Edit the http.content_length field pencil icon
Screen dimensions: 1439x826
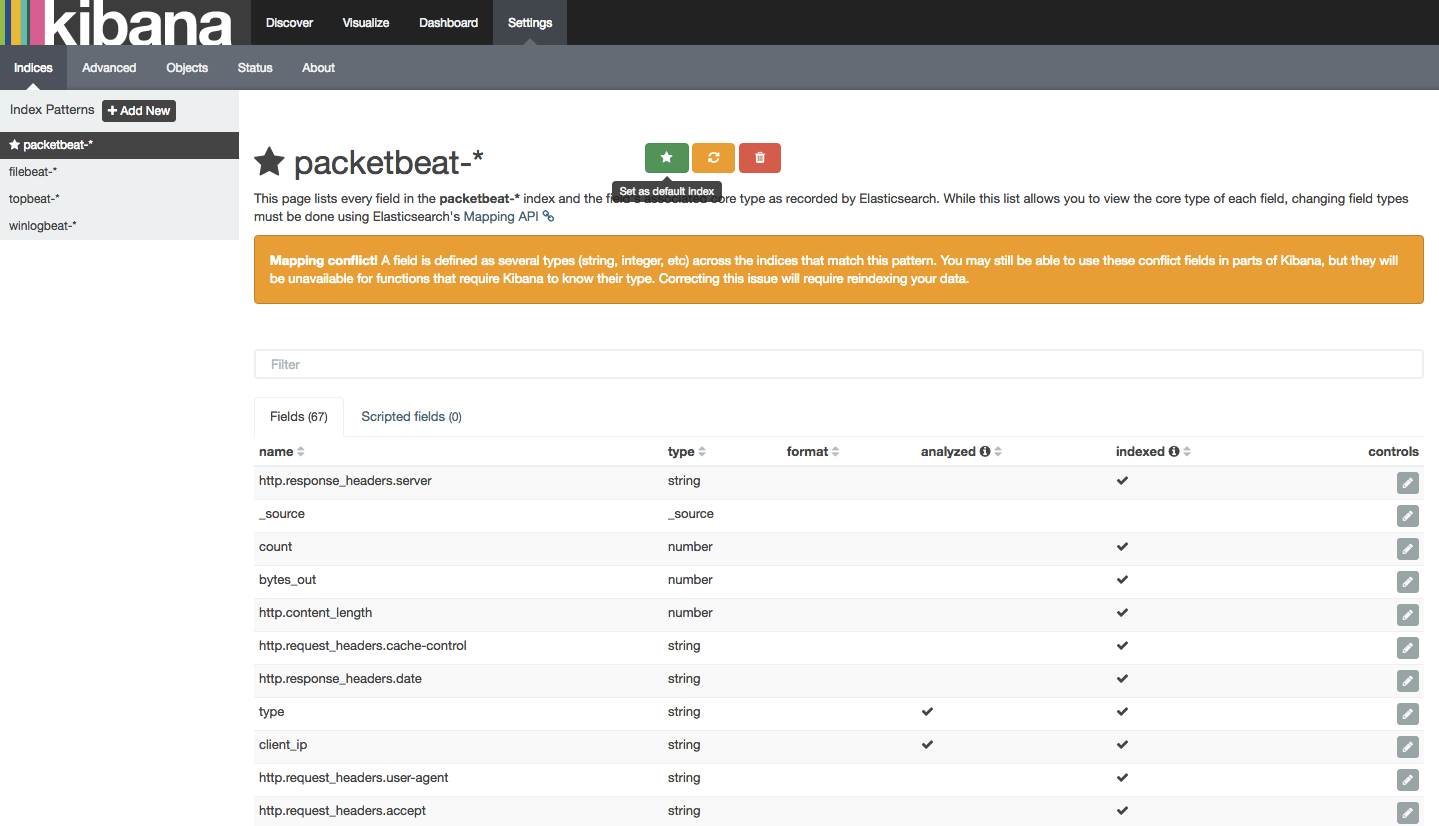(x=1408, y=616)
